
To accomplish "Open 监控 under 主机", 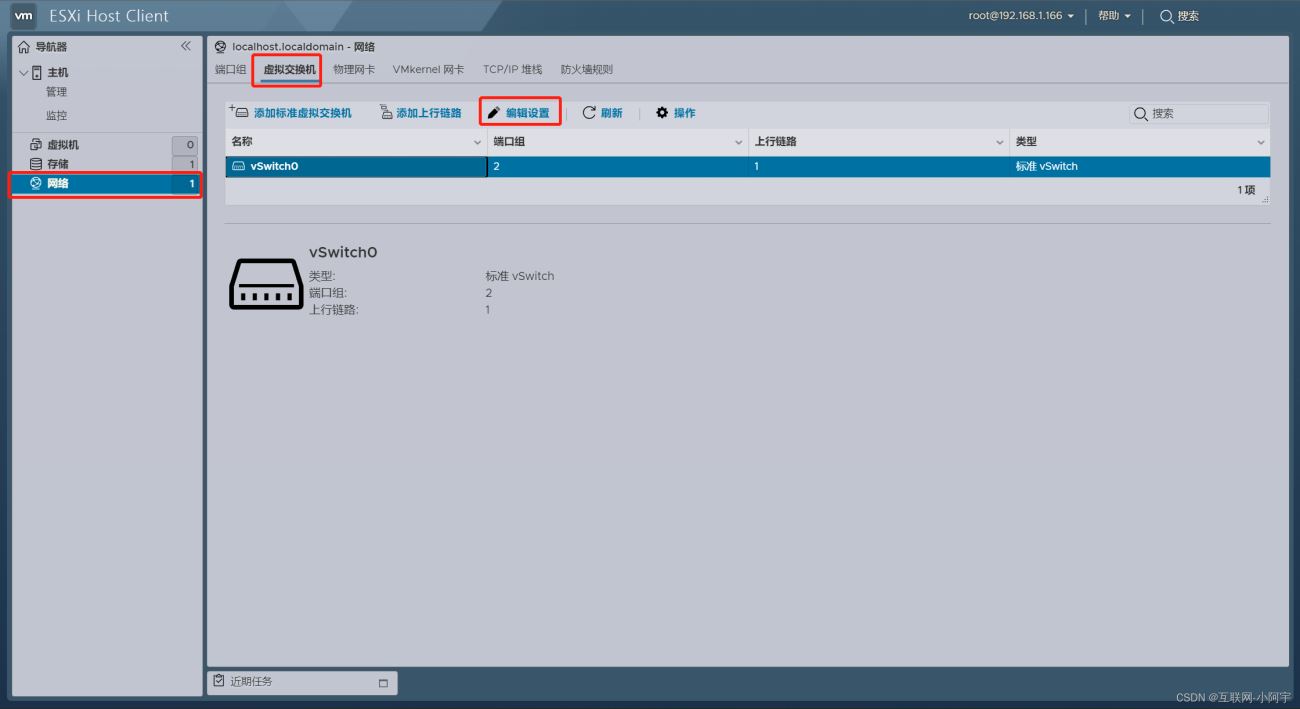I will [56, 115].
